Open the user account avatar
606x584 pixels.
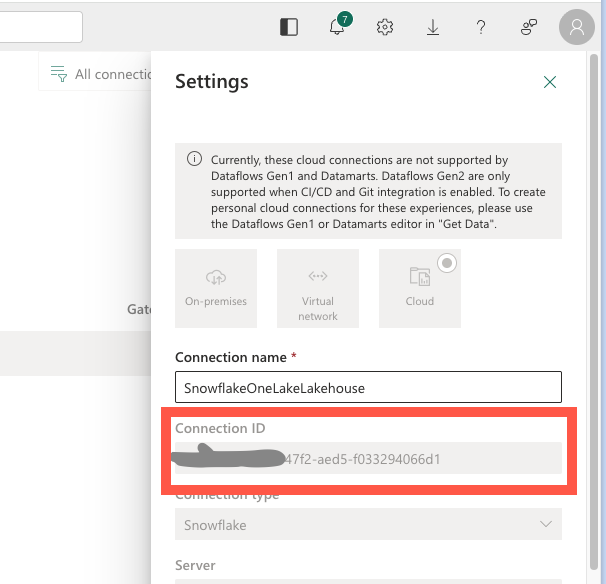coord(577,28)
